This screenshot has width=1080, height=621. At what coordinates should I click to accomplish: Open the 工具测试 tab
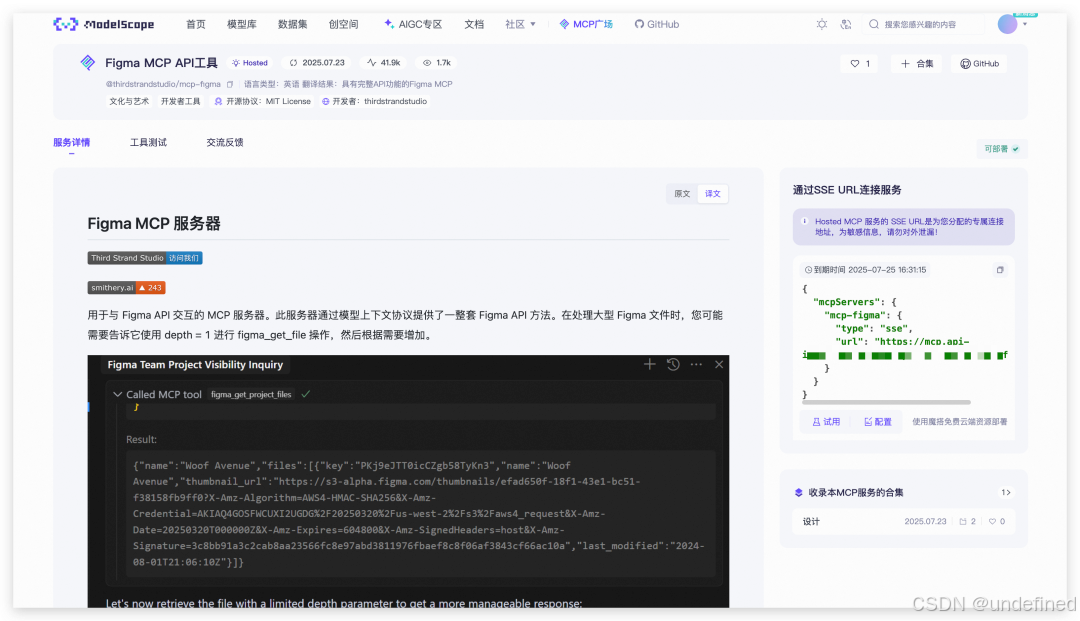[x=148, y=143]
